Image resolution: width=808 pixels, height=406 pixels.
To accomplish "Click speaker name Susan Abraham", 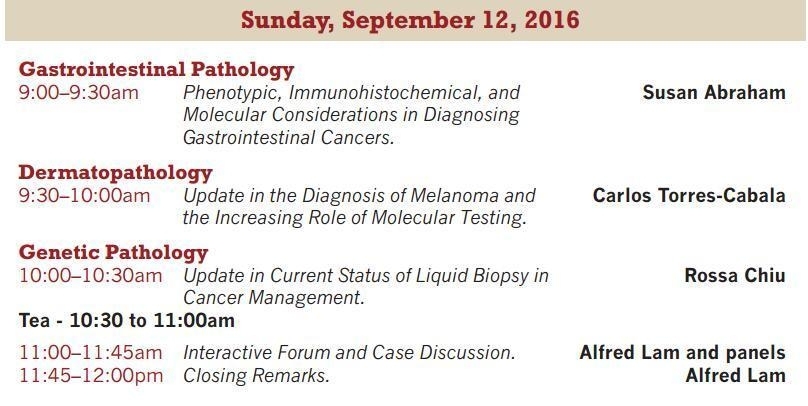I will pos(714,93).
